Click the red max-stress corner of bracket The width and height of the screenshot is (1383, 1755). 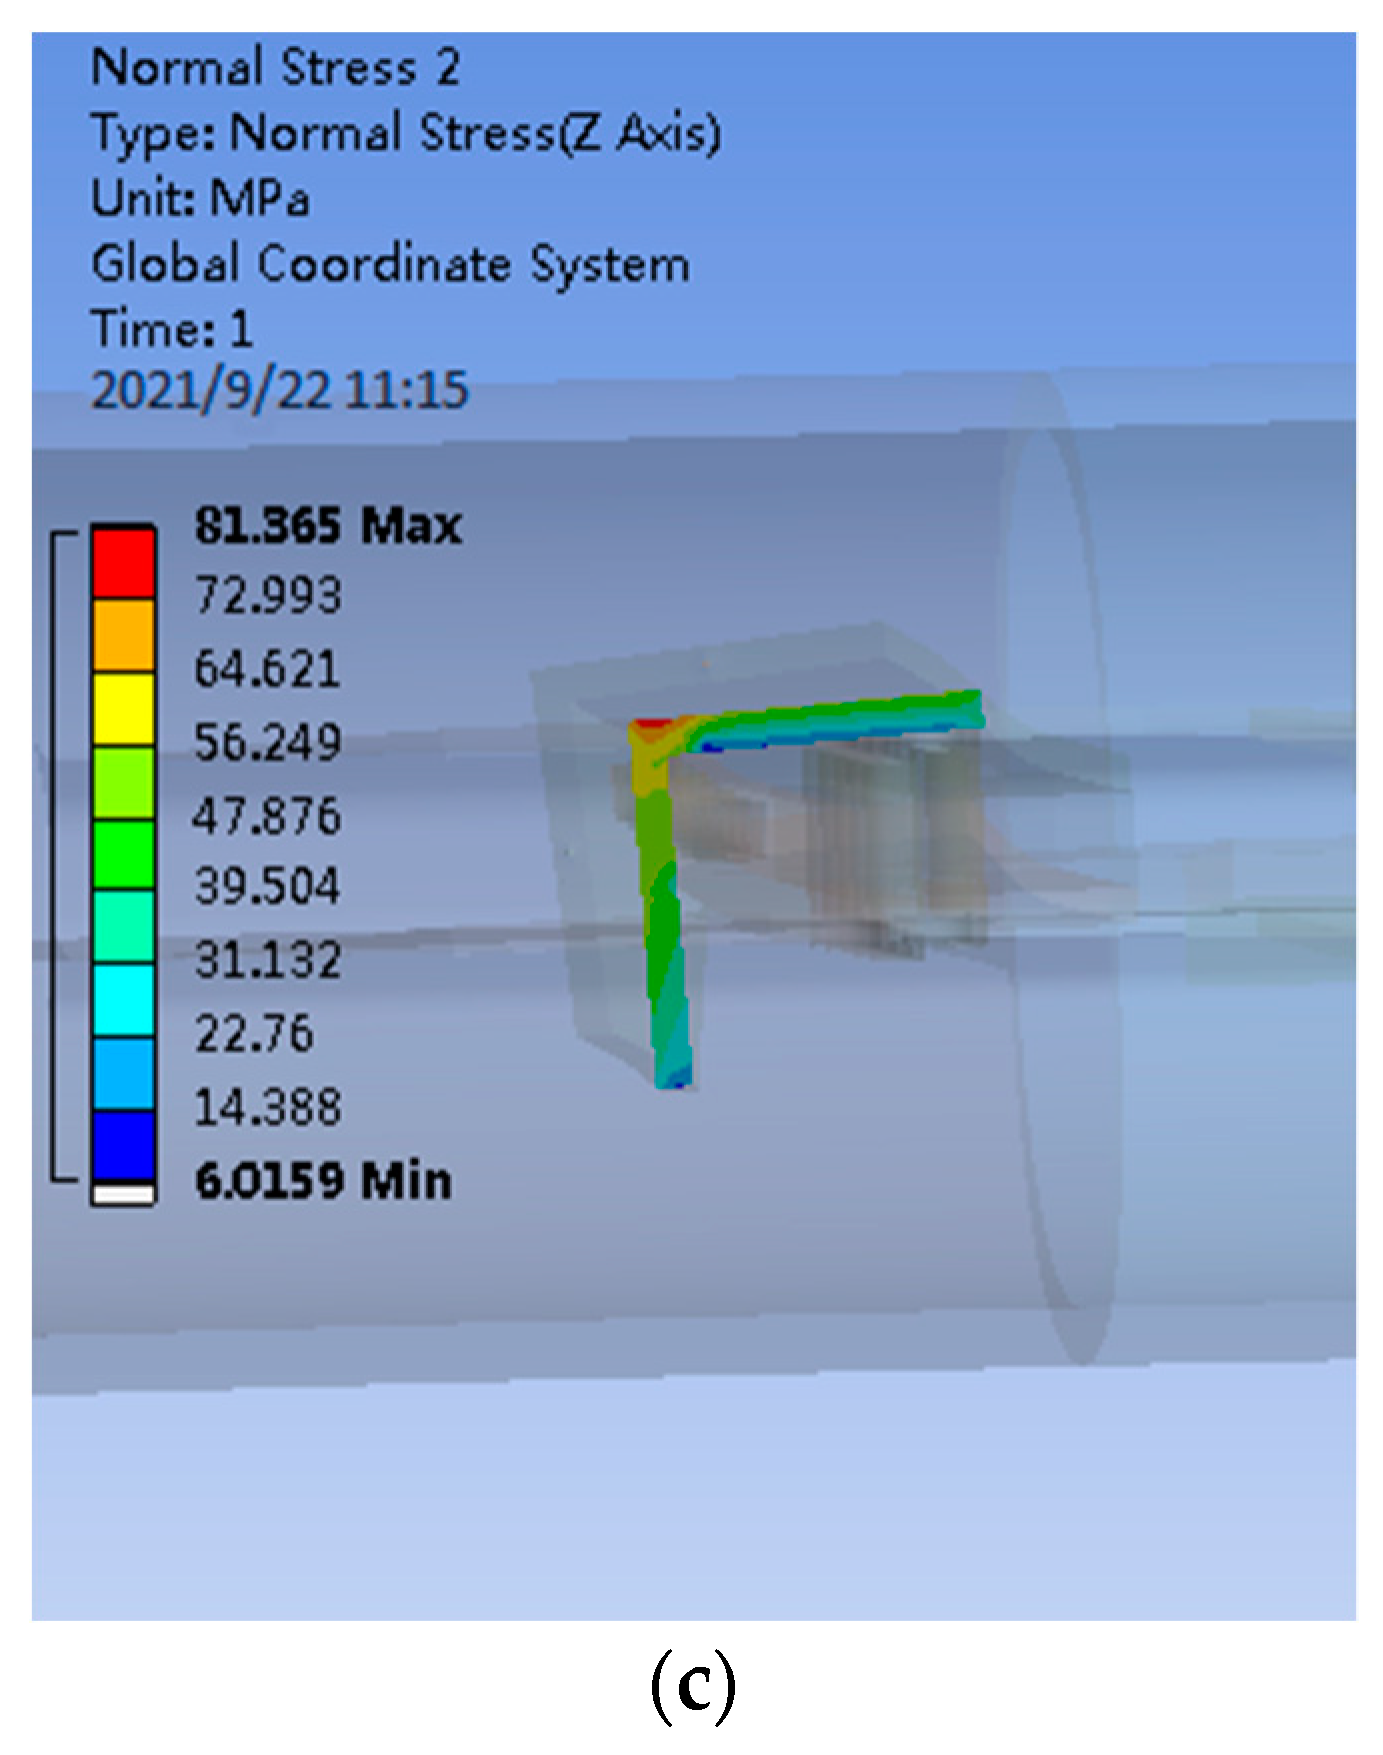(651, 727)
